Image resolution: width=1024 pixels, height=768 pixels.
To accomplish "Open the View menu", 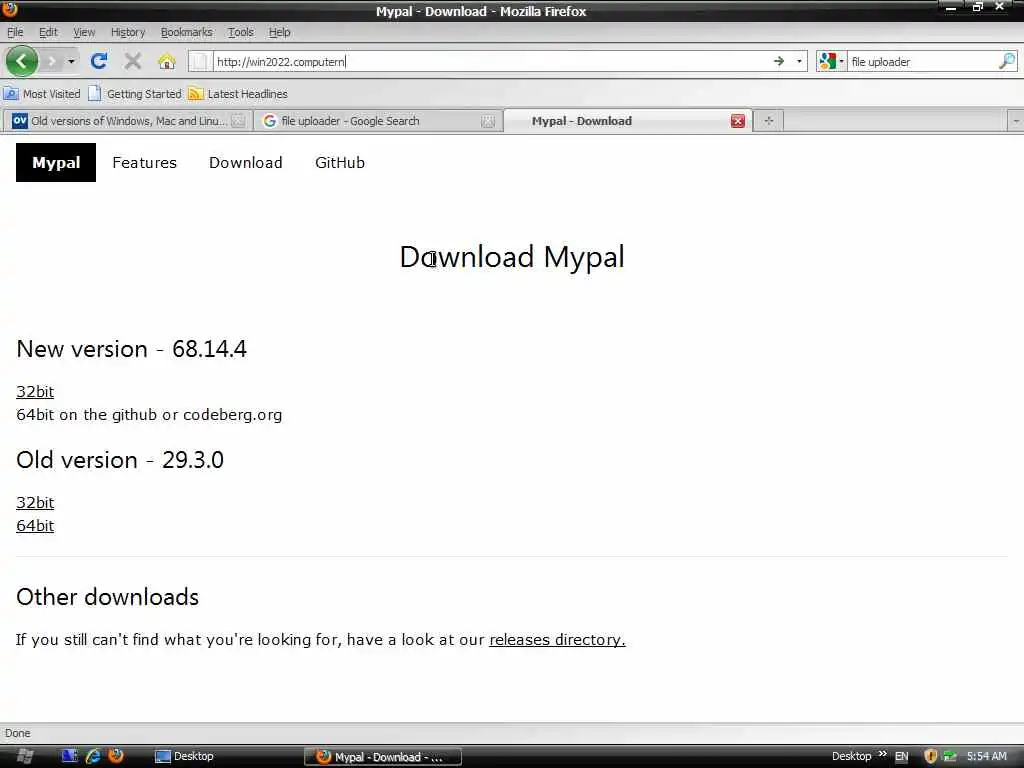I will point(84,32).
